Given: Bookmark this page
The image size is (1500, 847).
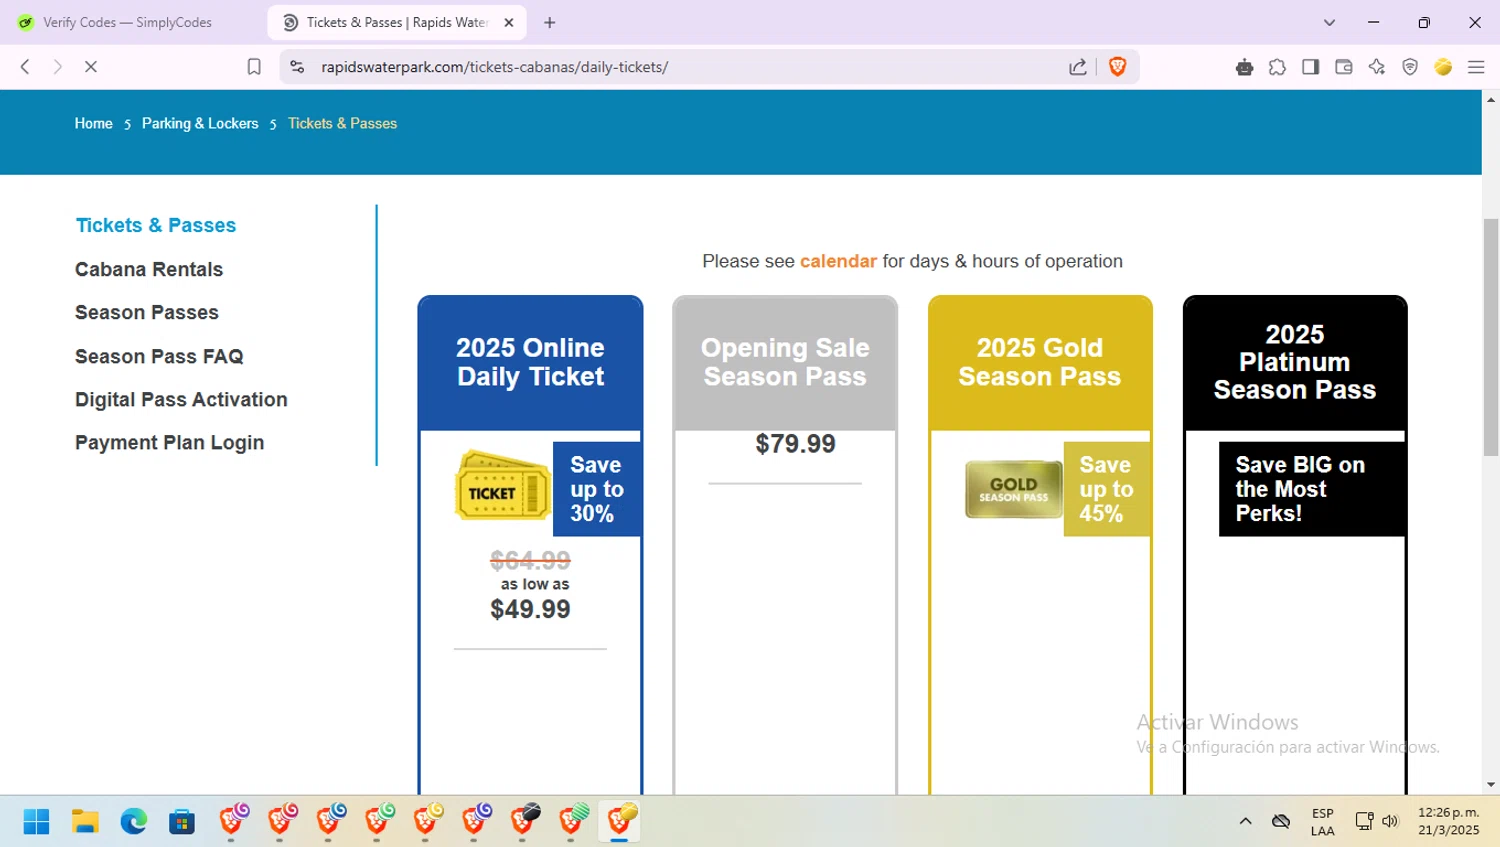Looking at the screenshot, I should (254, 67).
